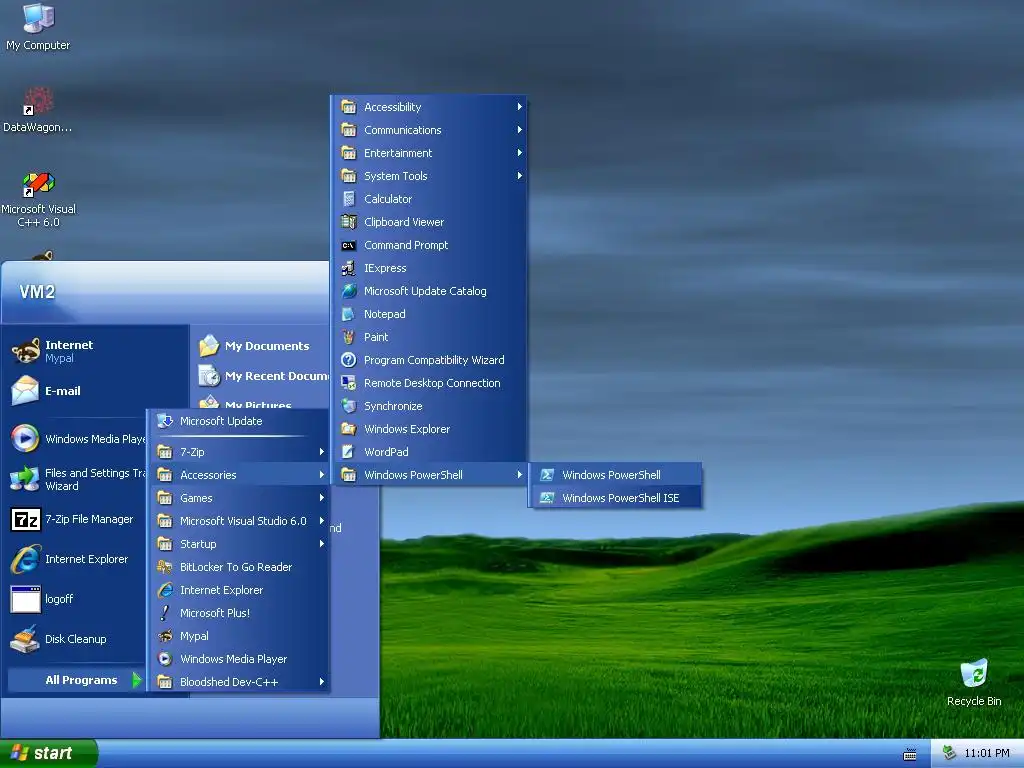This screenshot has height=768, width=1024.
Task: Expand the Accessibility submenu arrow
Action: (520, 106)
